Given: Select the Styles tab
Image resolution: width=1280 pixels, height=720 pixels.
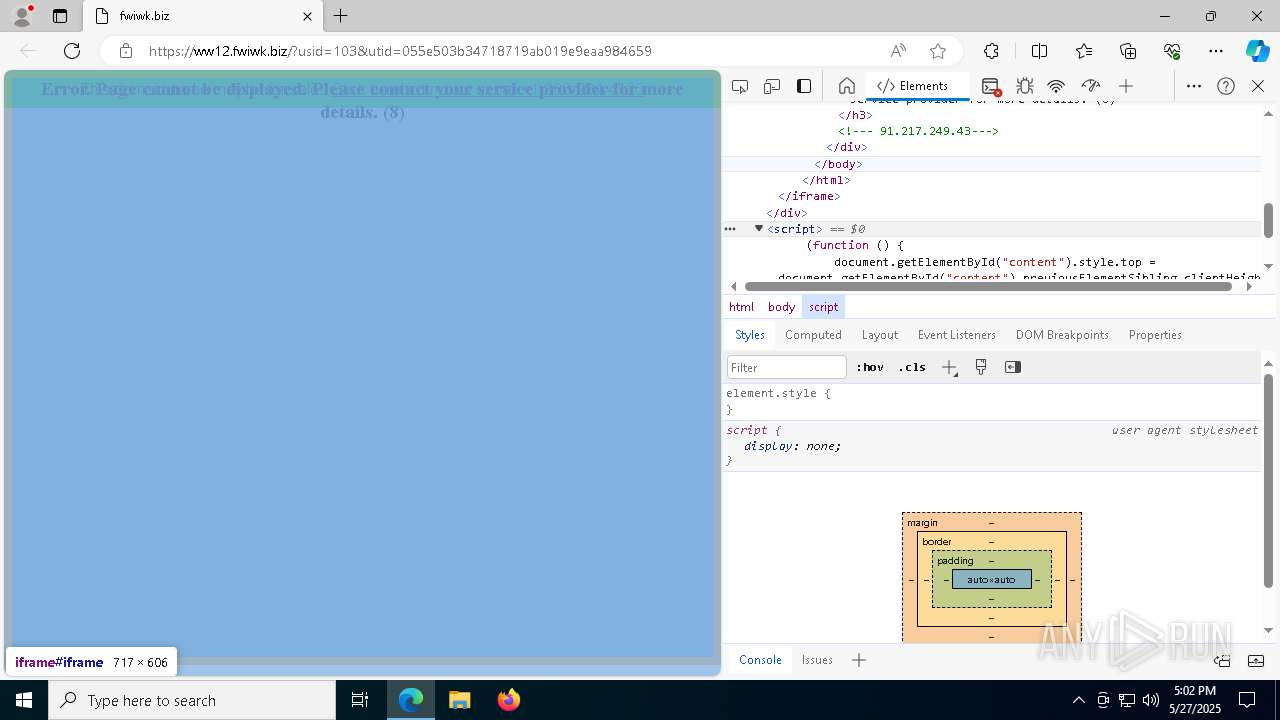Looking at the screenshot, I should tap(750, 335).
